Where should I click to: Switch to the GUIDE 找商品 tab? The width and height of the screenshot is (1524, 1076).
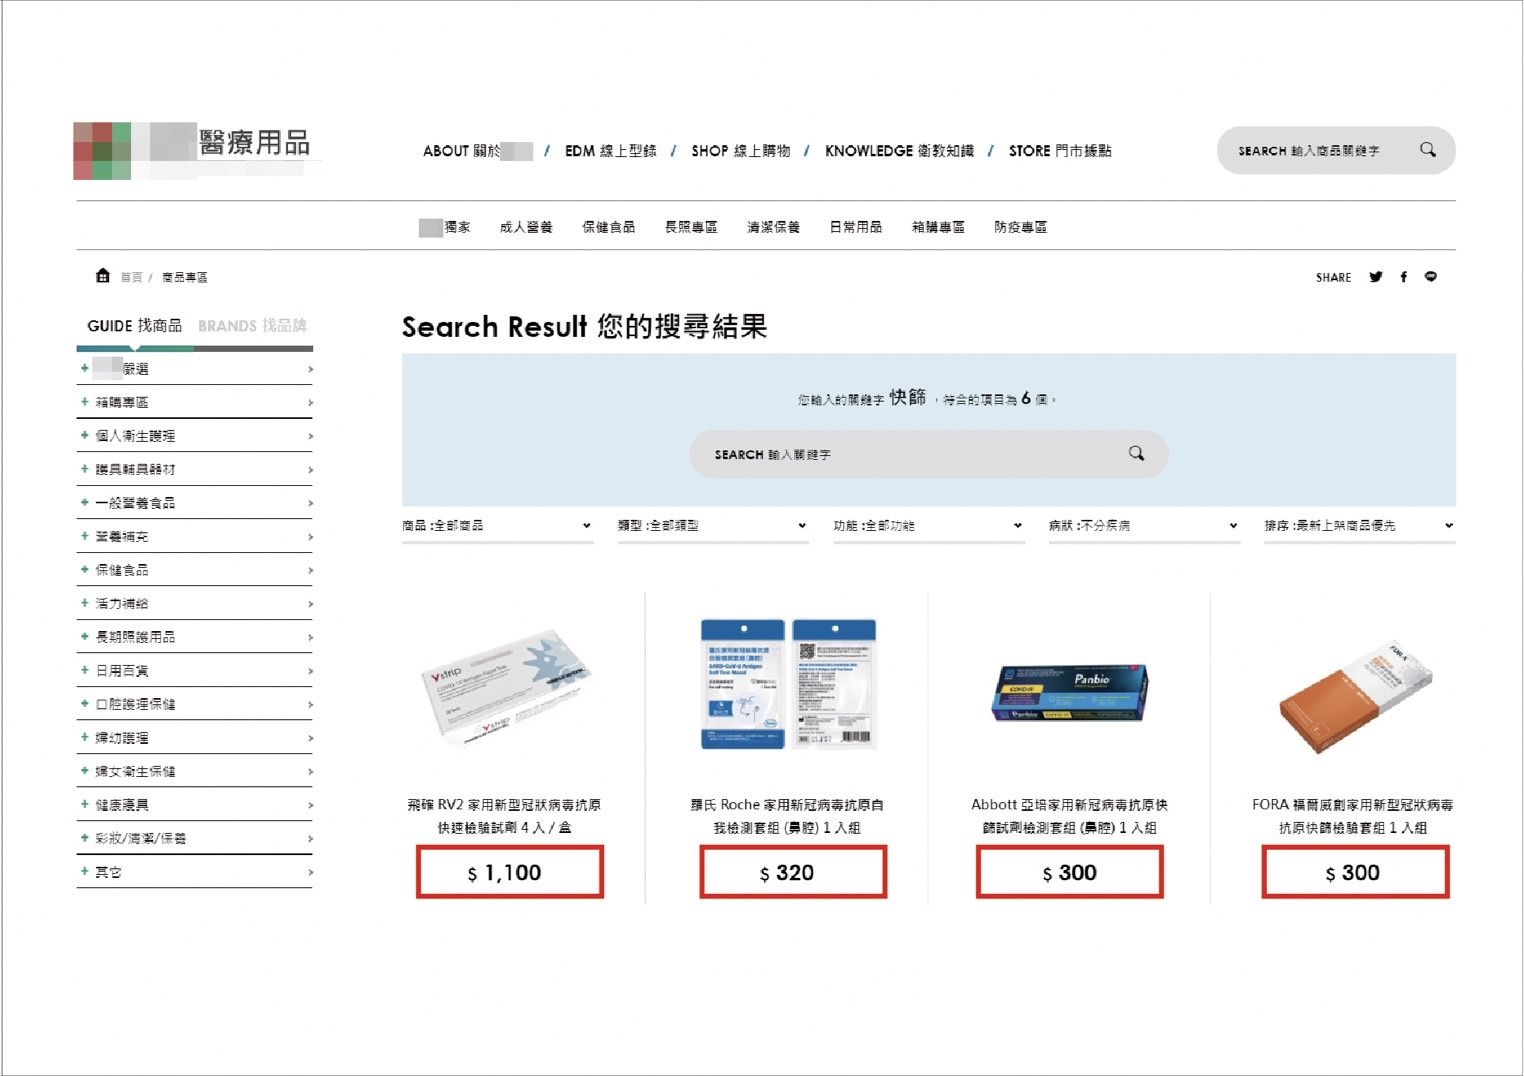(x=135, y=326)
